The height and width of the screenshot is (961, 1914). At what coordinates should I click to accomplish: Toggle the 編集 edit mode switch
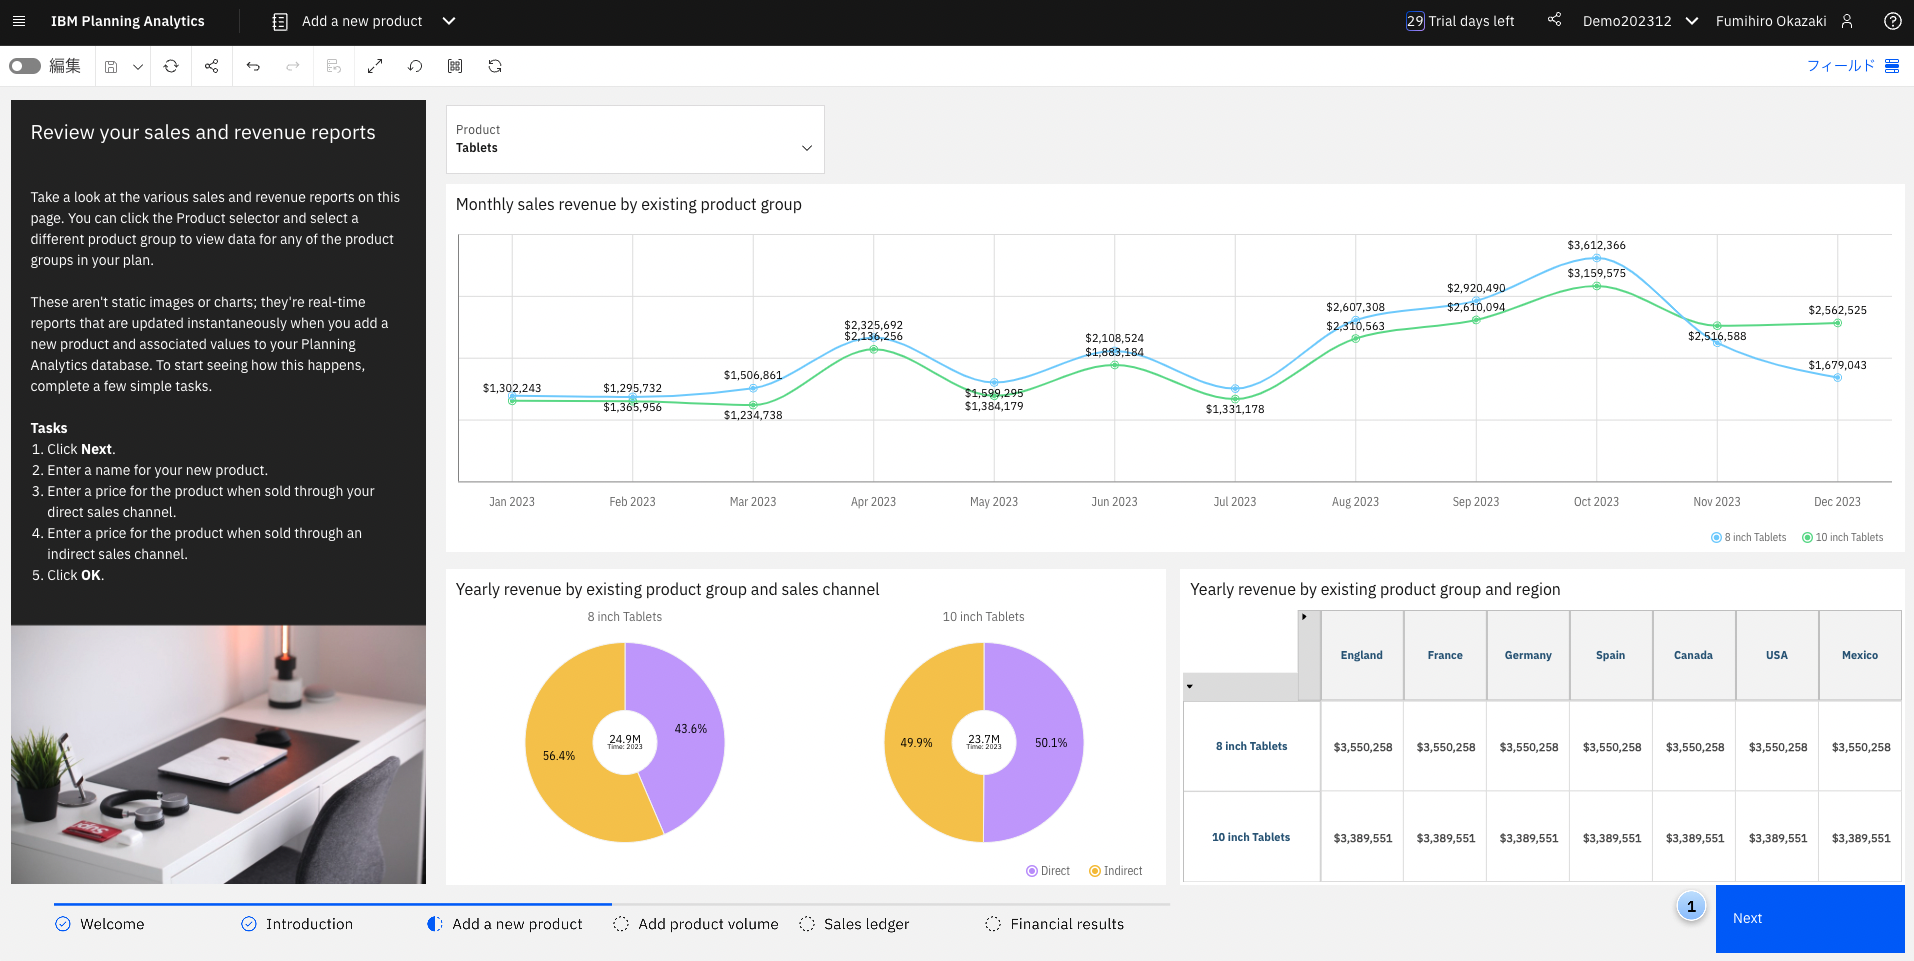25,66
